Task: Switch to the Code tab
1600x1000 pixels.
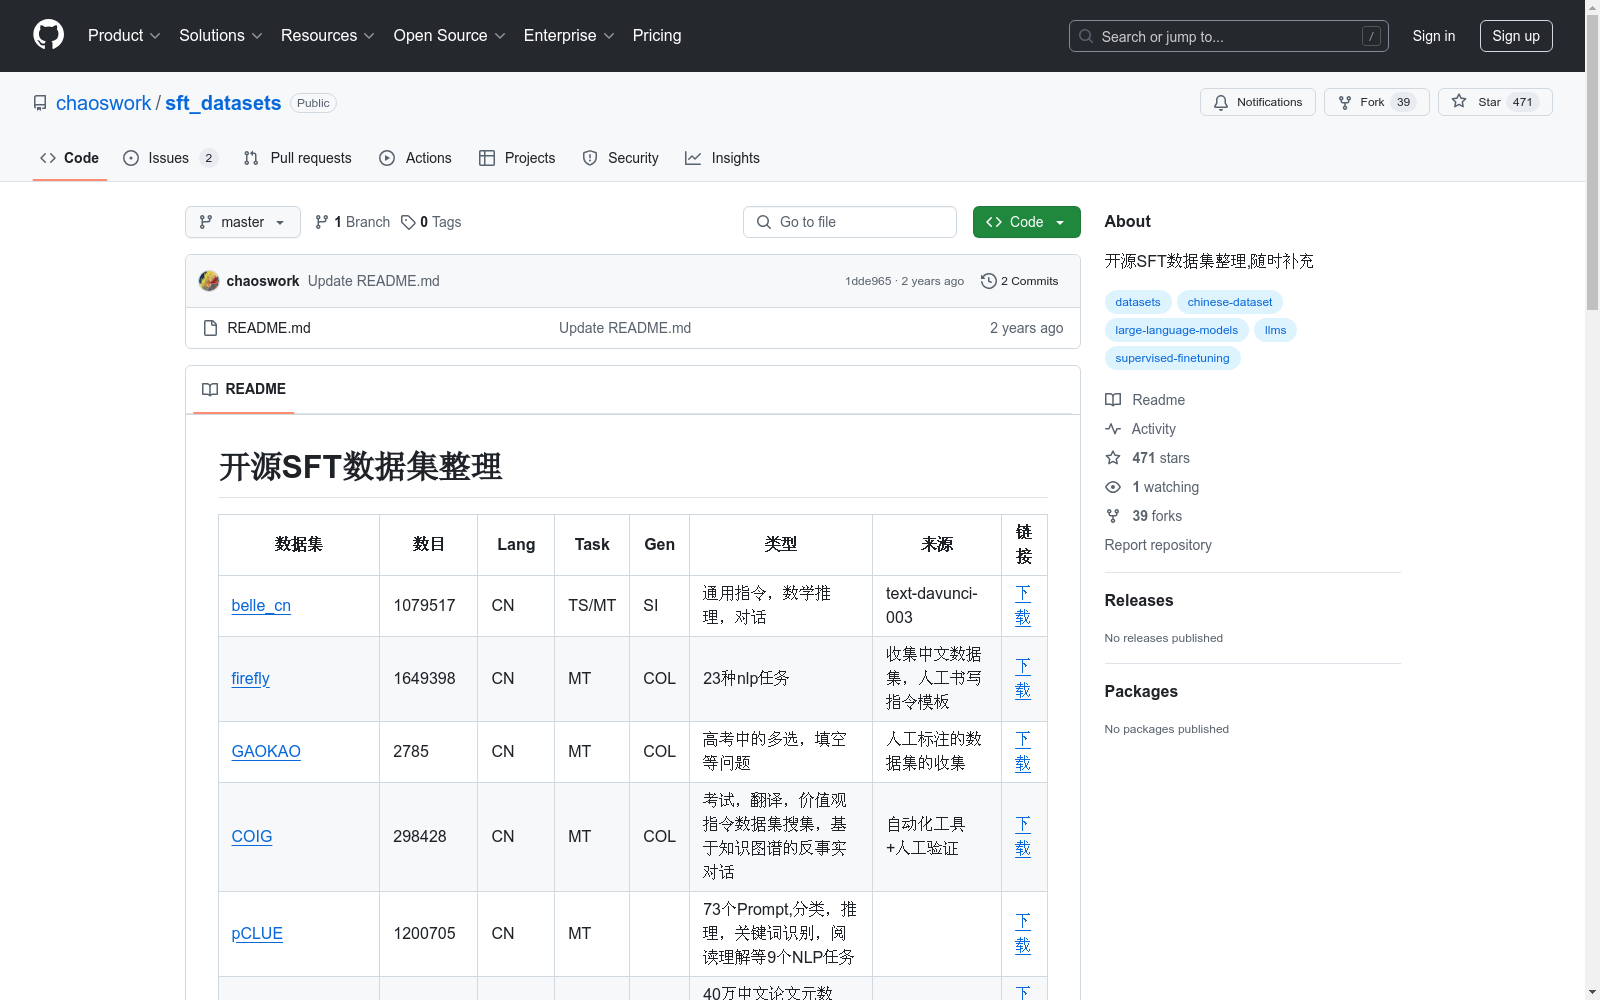Action: [x=70, y=158]
